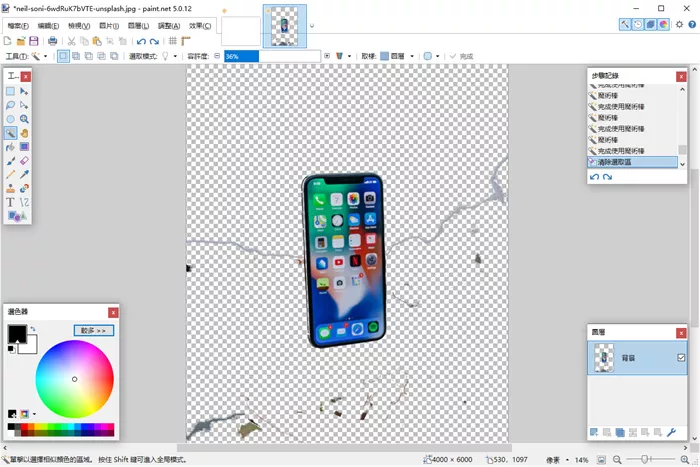Image resolution: width=700 pixels, height=467 pixels.
Task: Click the 較多 >> button in color panel
Action: (x=94, y=330)
